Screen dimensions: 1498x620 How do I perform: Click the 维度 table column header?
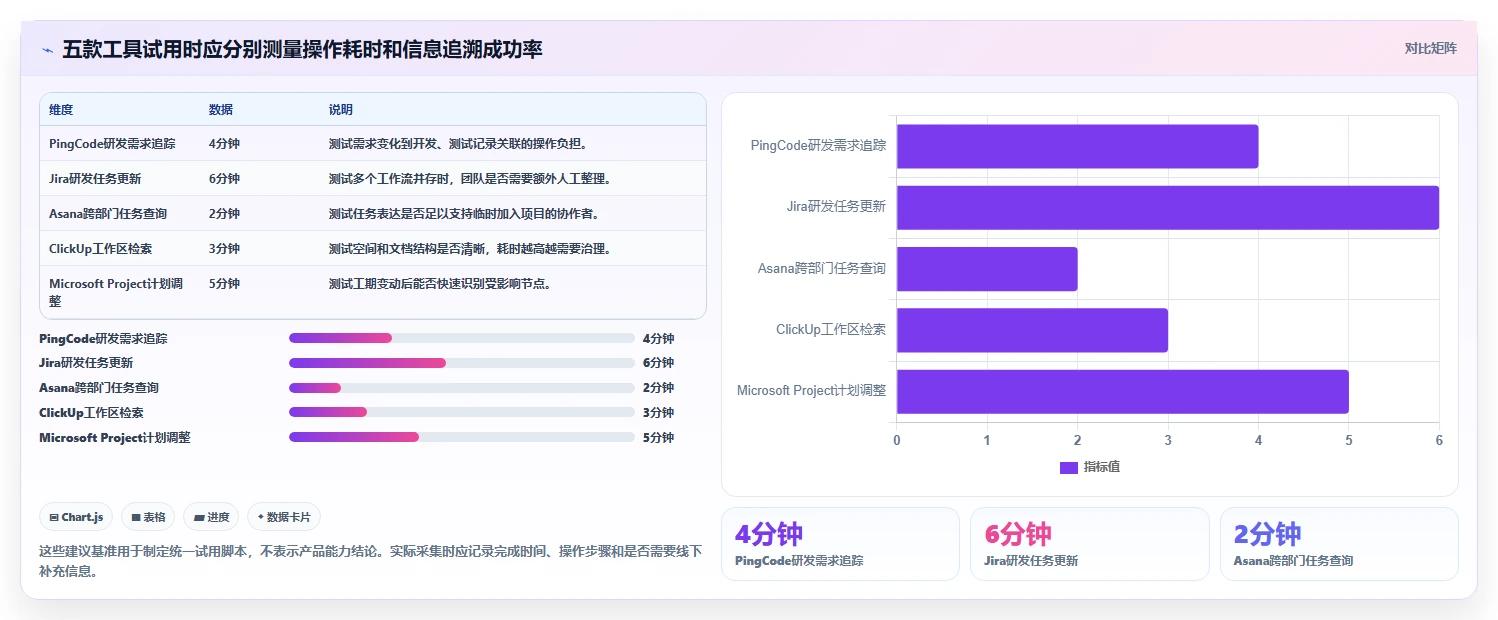coord(61,110)
